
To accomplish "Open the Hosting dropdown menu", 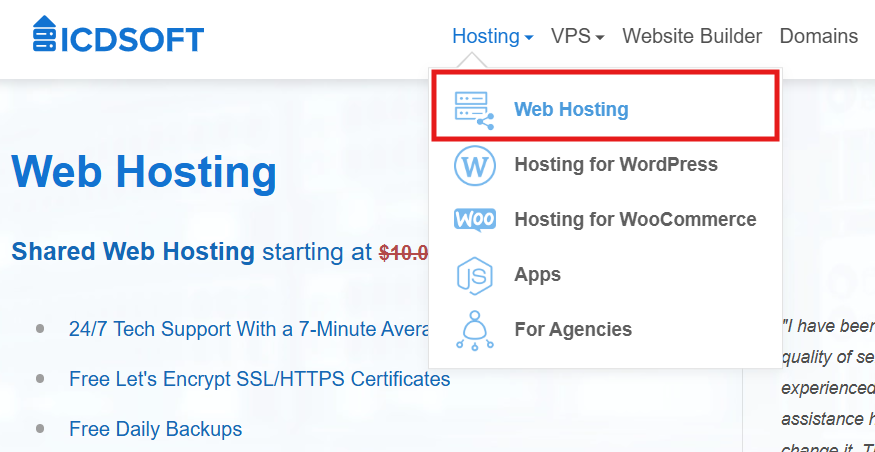I will [493, 36].
